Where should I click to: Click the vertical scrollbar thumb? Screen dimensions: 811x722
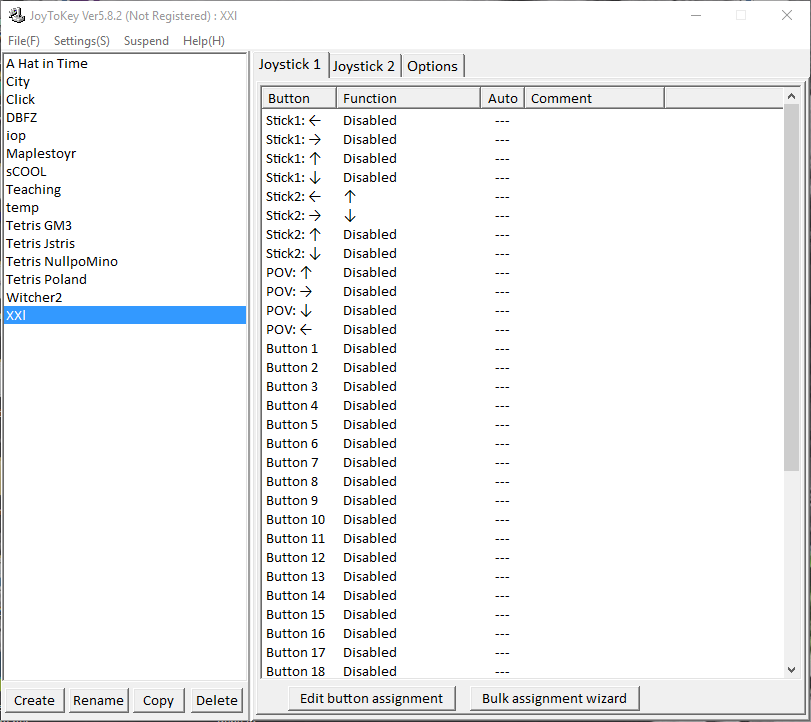[791, 288]
